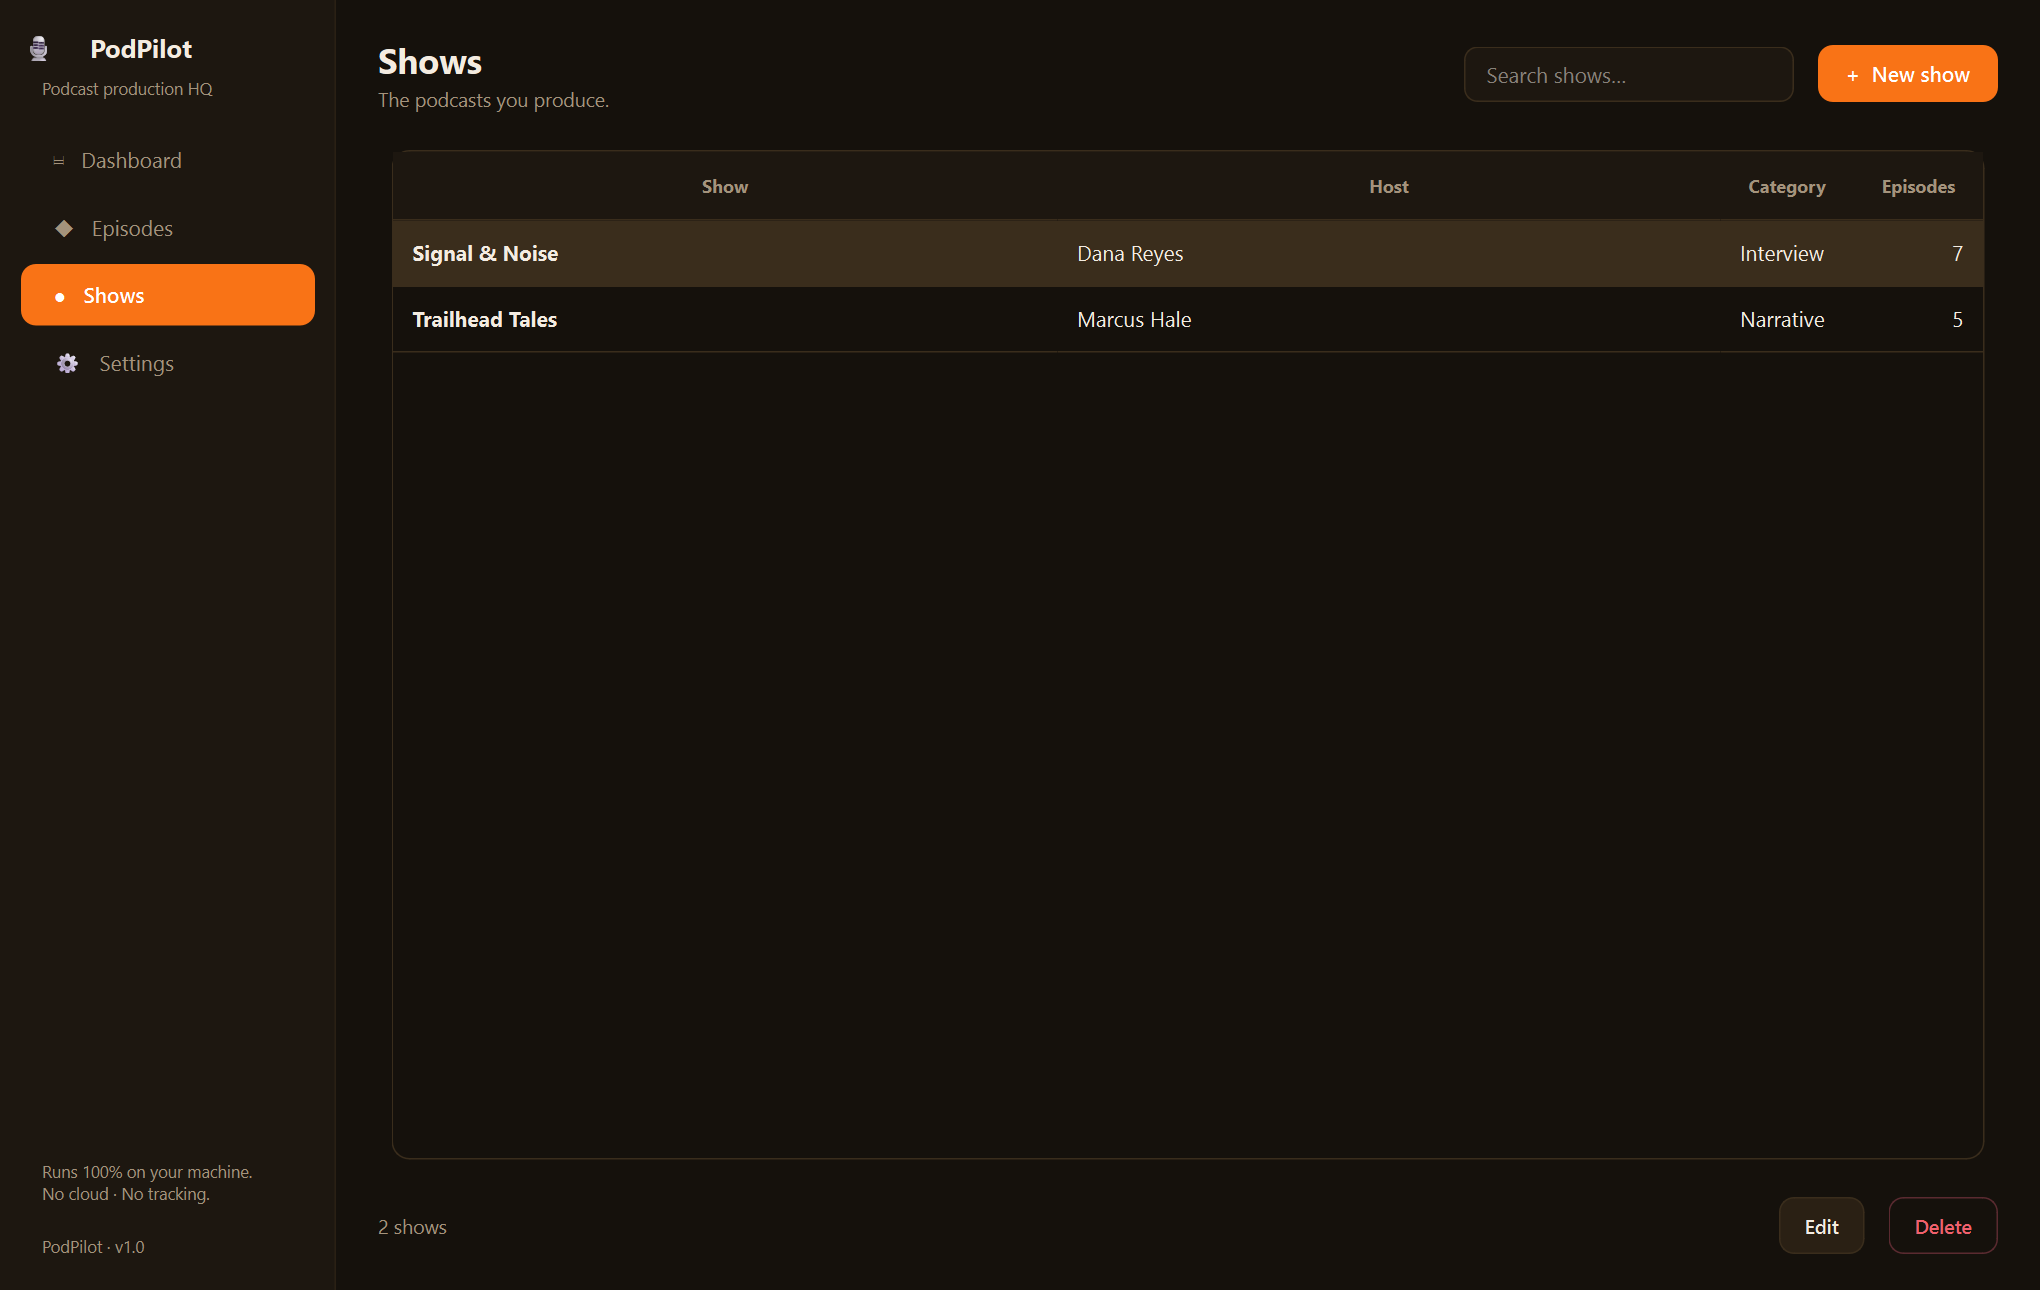Edit the selected show
2040x1290 pixels.
(1821, 1226)
